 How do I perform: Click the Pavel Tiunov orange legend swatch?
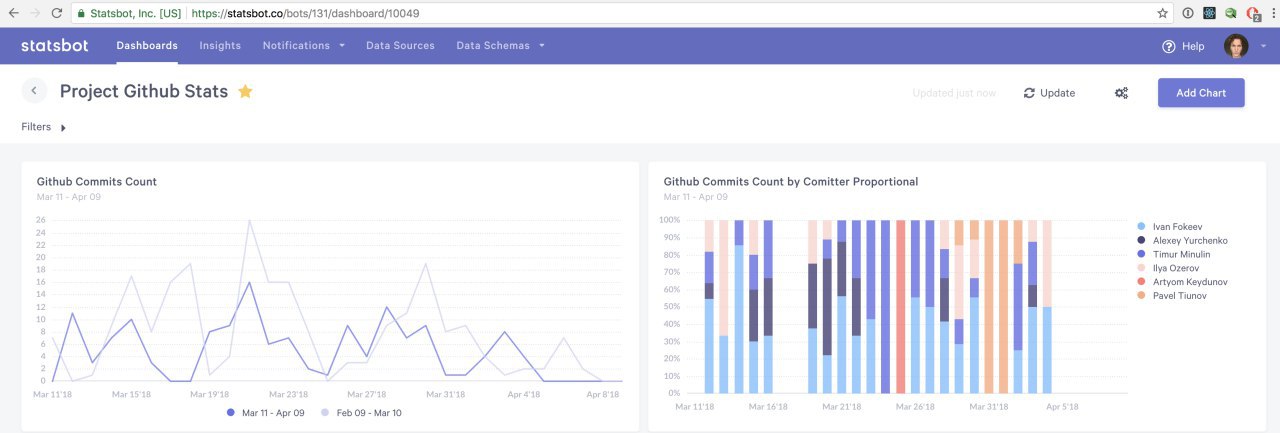coord(1142,297)
